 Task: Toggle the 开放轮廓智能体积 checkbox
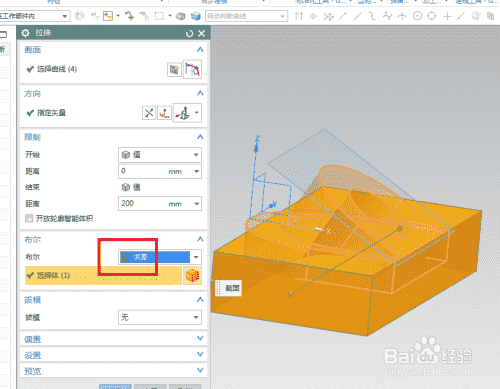29,218
